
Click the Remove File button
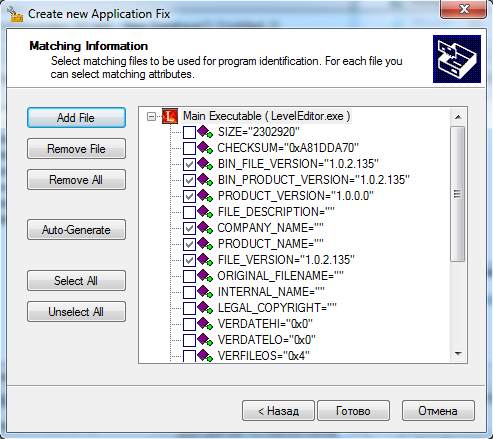[76, 149]
